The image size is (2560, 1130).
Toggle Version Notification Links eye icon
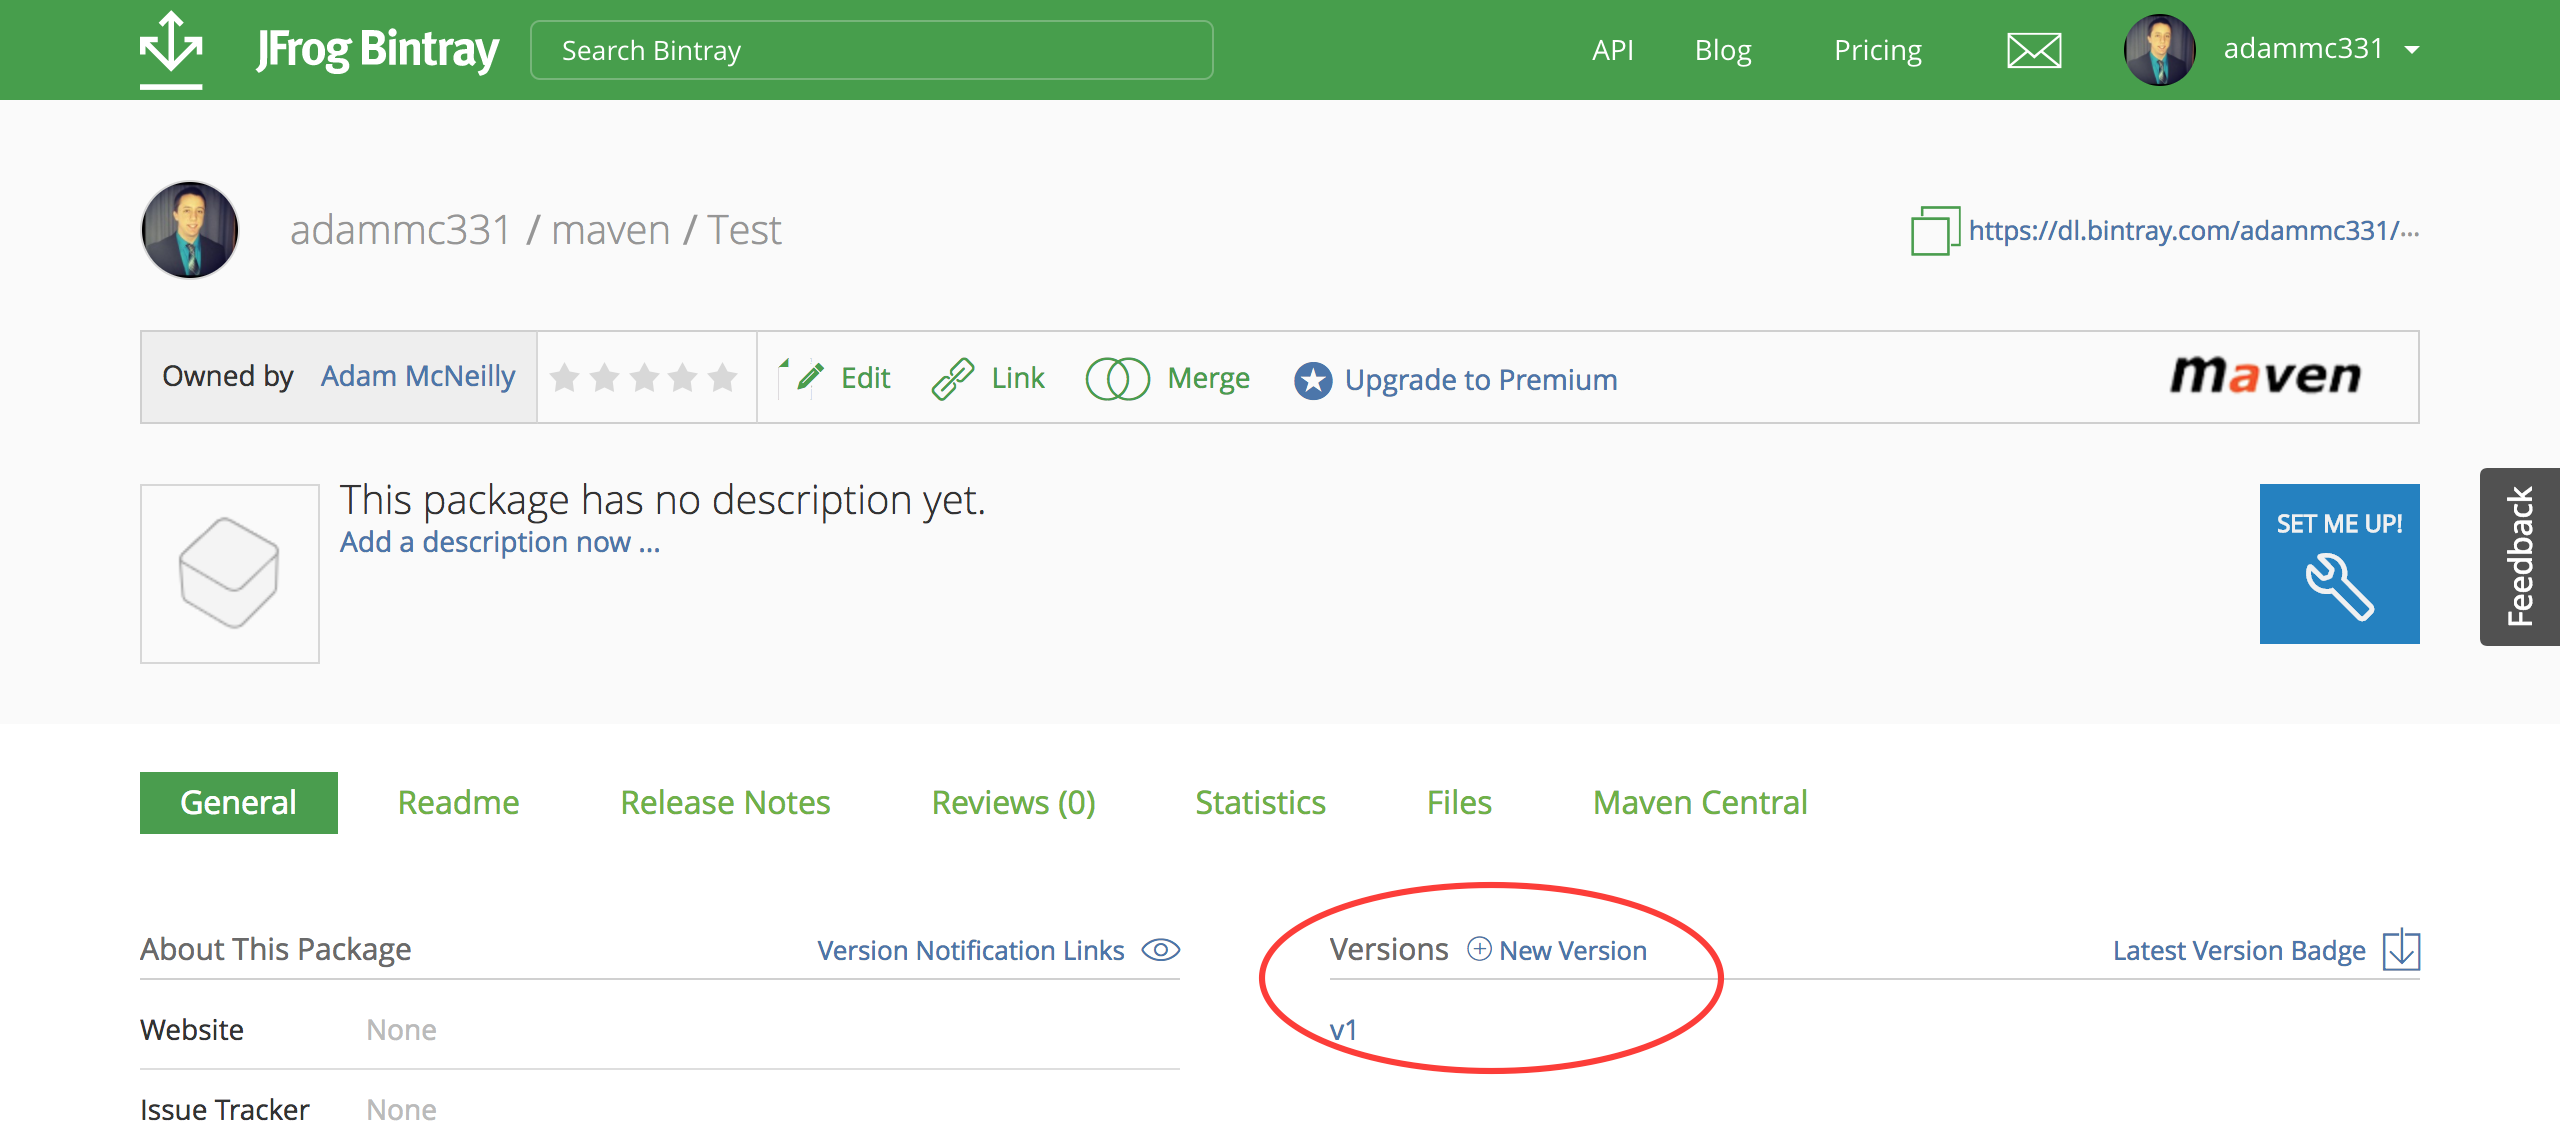pyautogui.click(x=1161, y=950)
